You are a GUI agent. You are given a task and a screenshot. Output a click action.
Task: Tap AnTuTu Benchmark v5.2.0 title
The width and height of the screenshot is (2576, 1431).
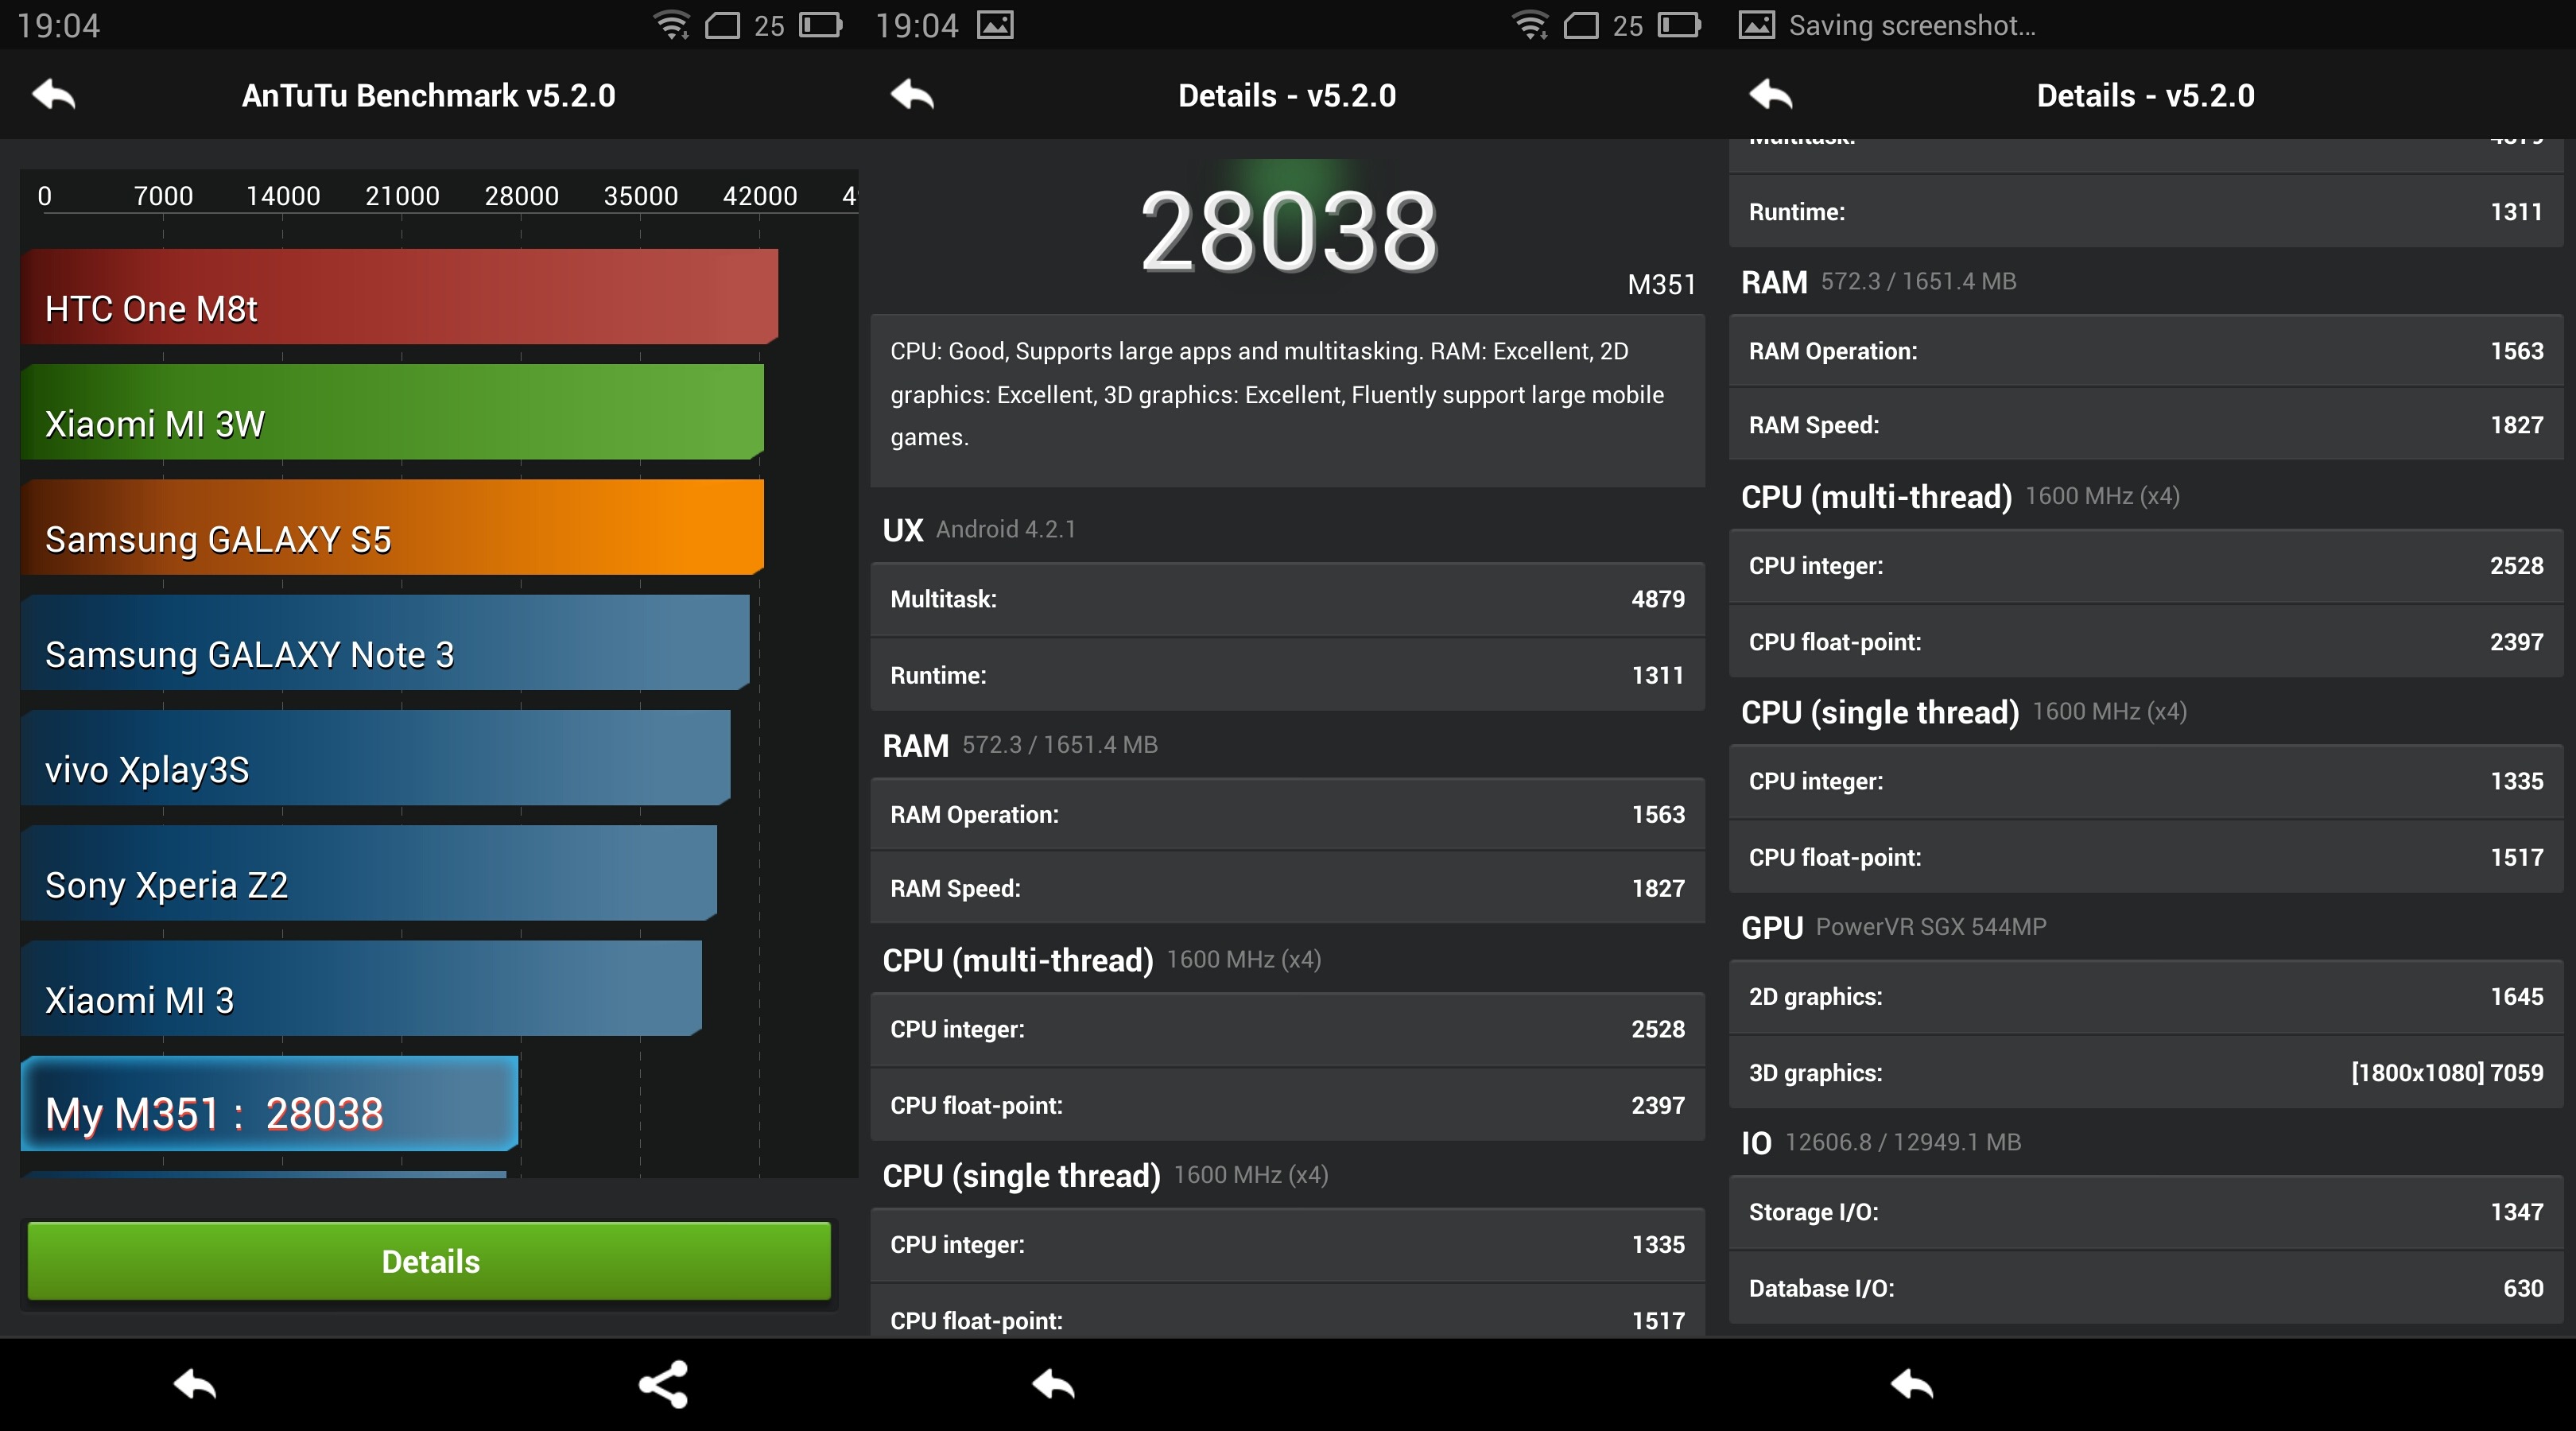click(x=429, y=95)
